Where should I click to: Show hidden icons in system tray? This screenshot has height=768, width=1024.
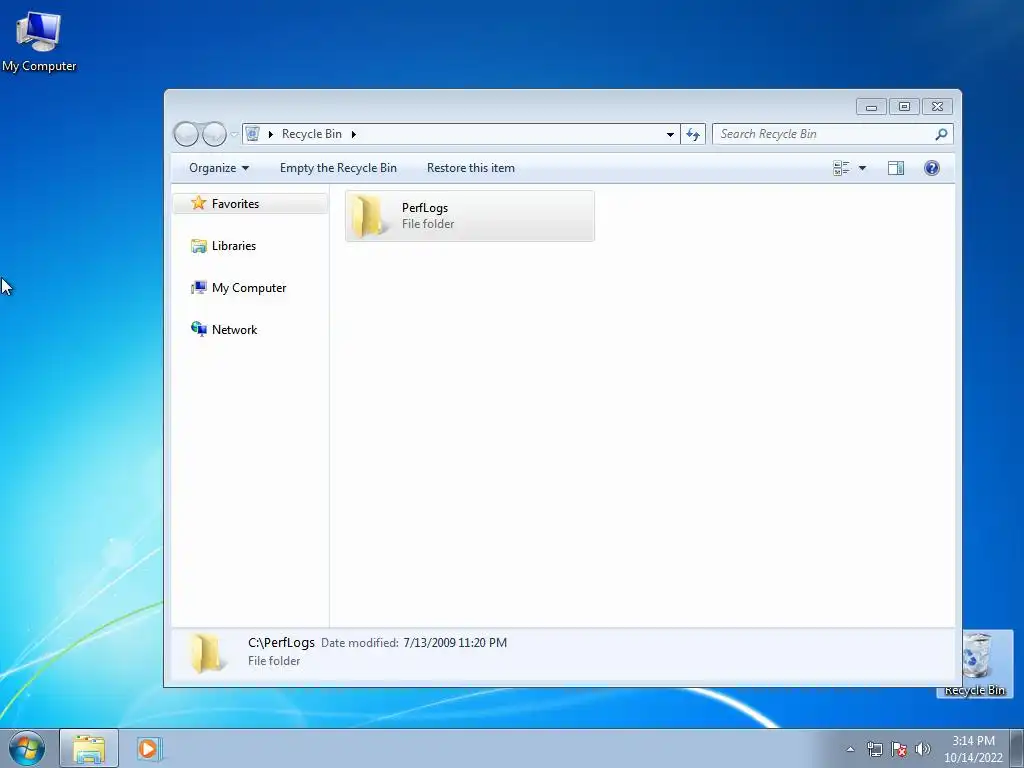tap(850, 749)
